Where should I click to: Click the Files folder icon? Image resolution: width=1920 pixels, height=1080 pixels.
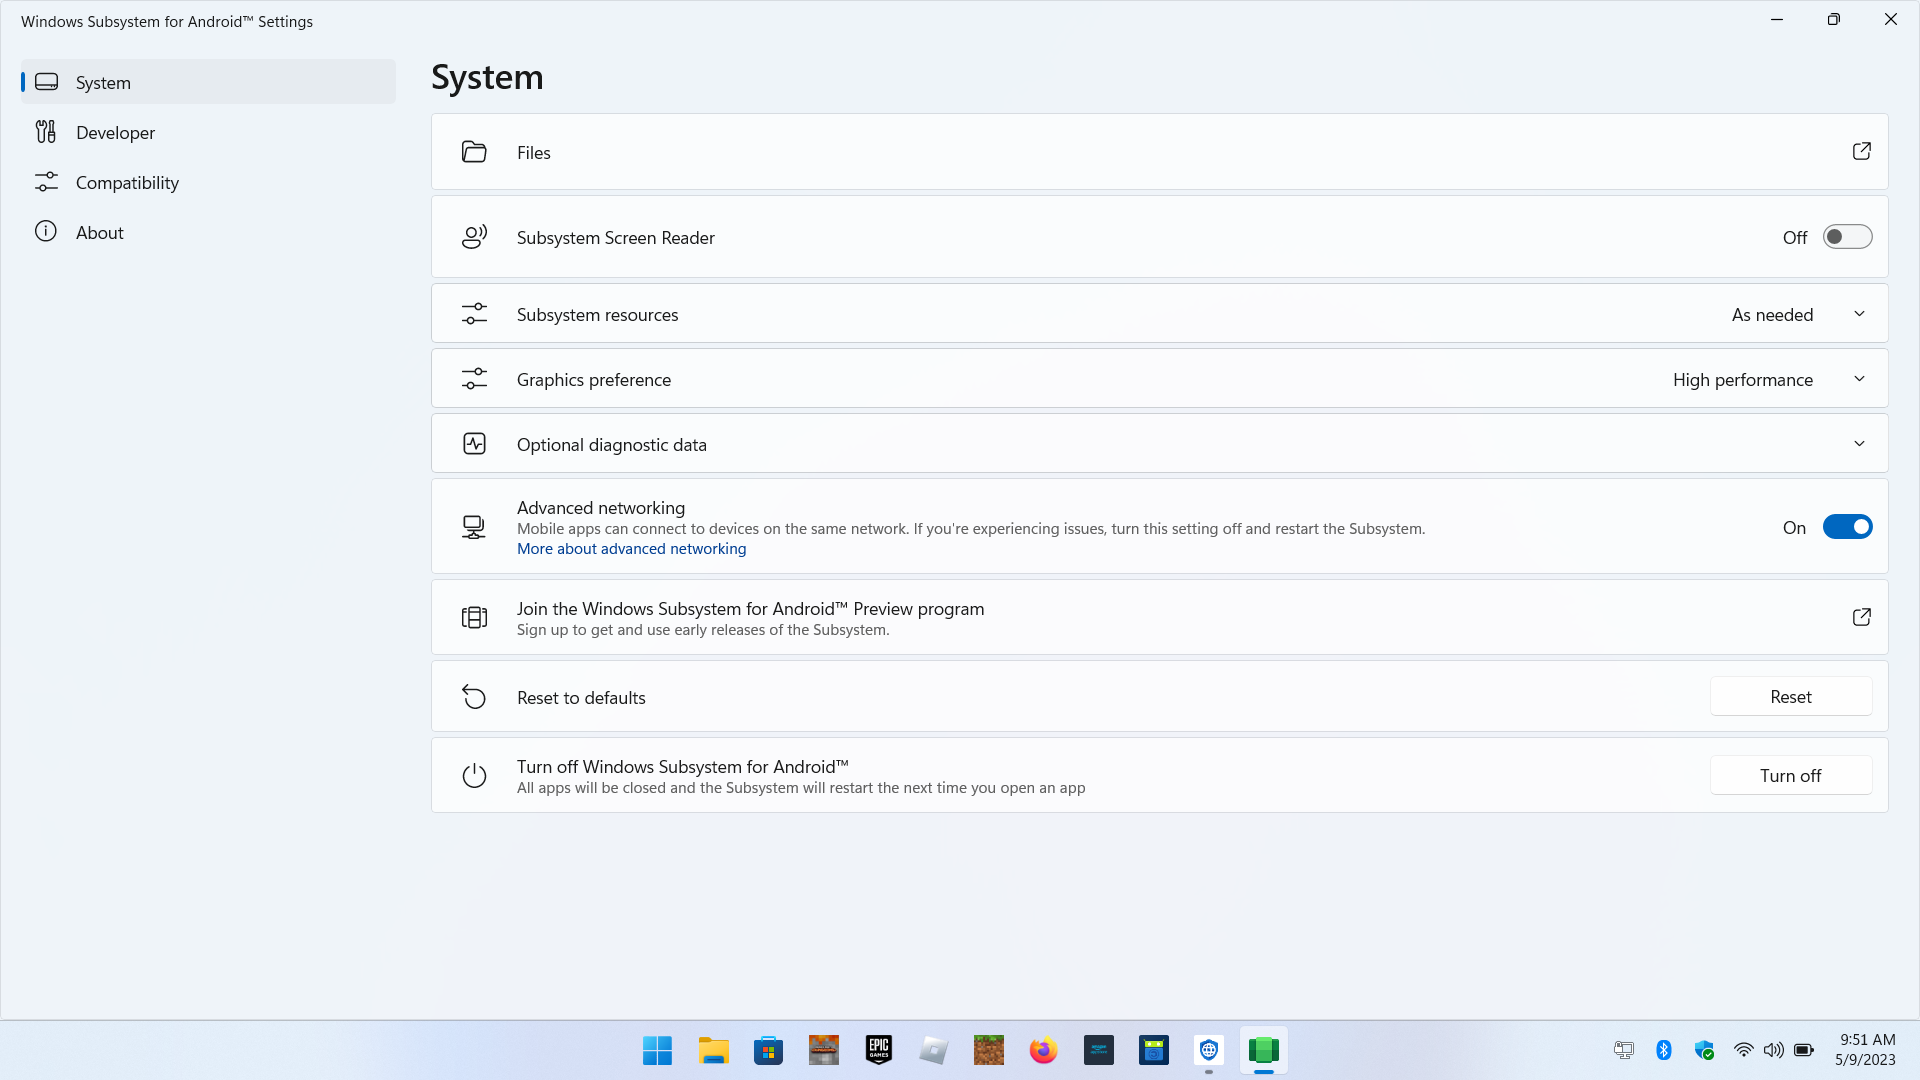pyautogui.click(x=474, y=152)
